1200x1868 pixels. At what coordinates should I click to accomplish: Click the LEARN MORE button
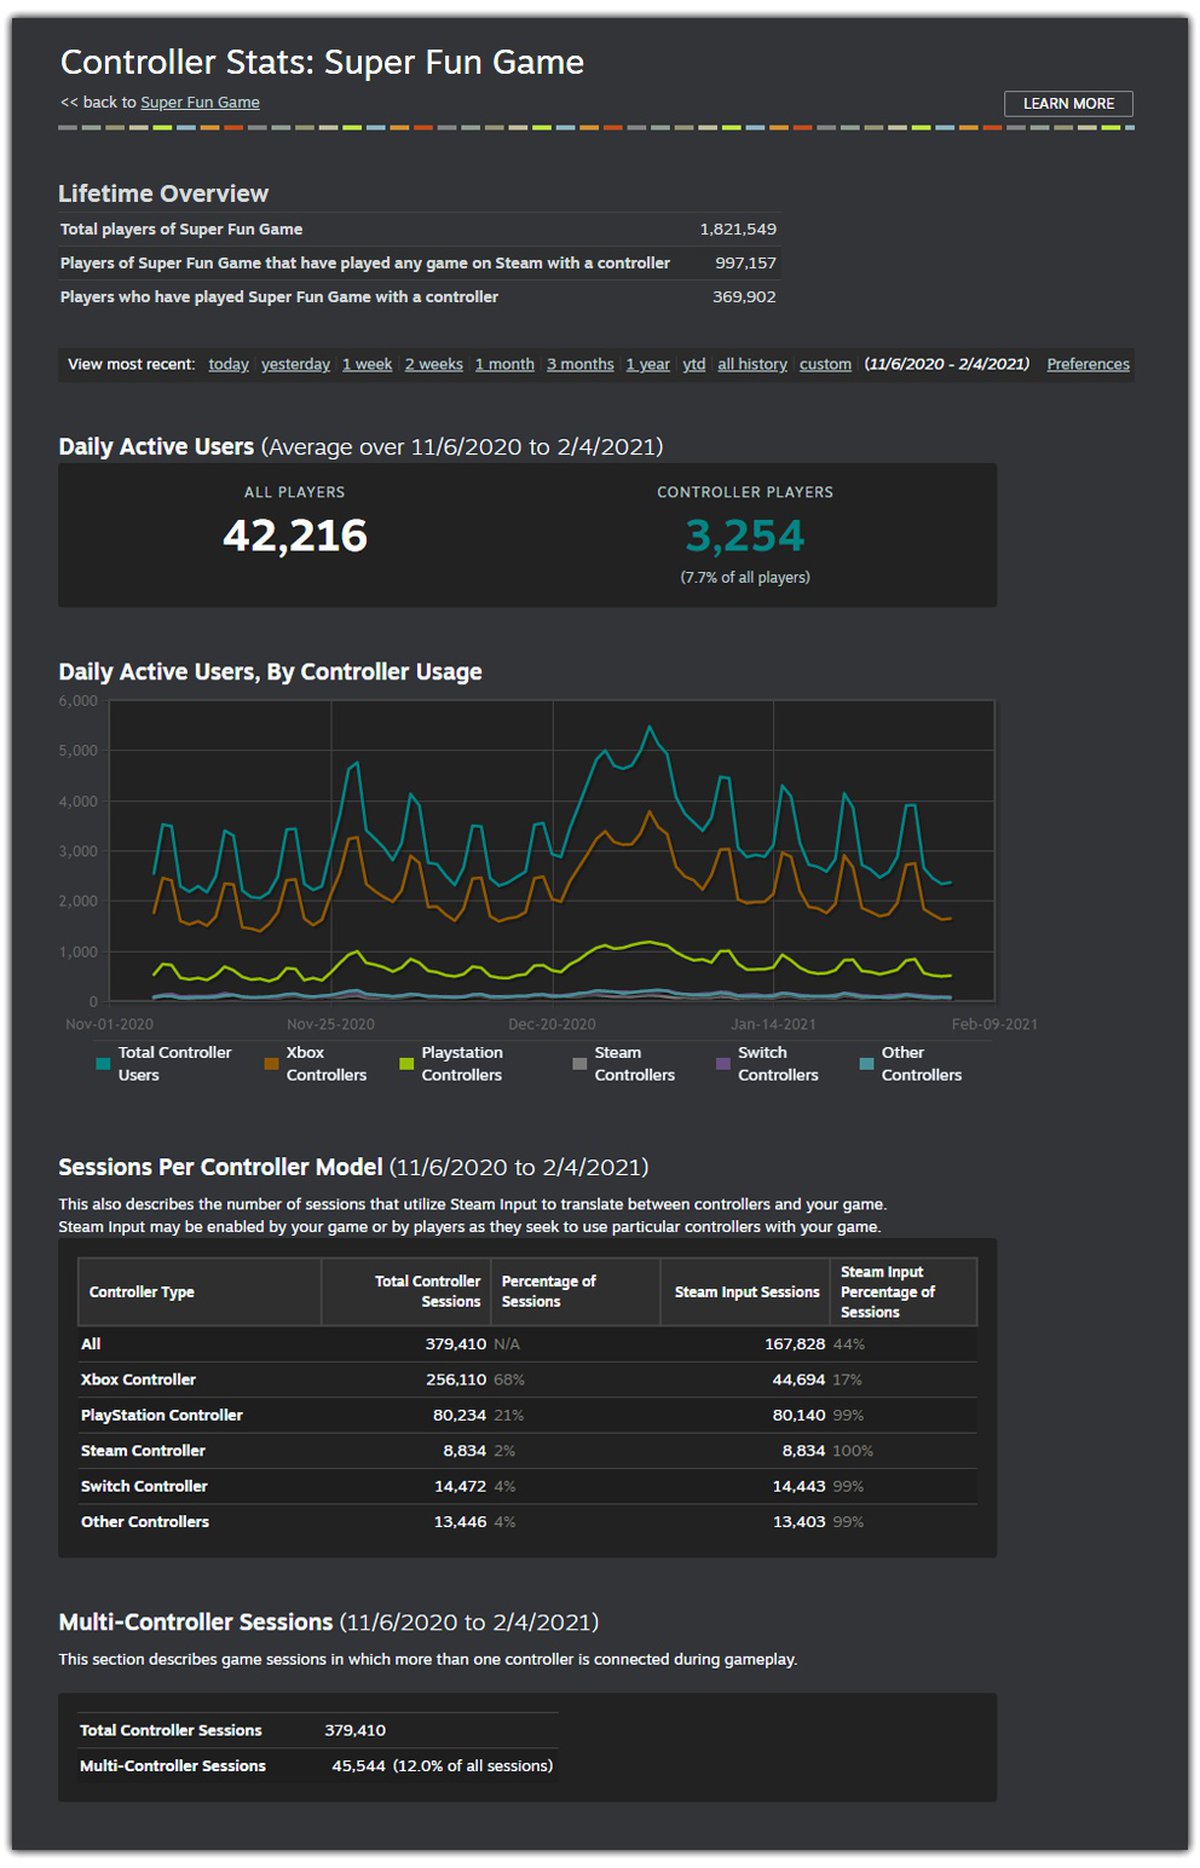[x=1068, y=104]
